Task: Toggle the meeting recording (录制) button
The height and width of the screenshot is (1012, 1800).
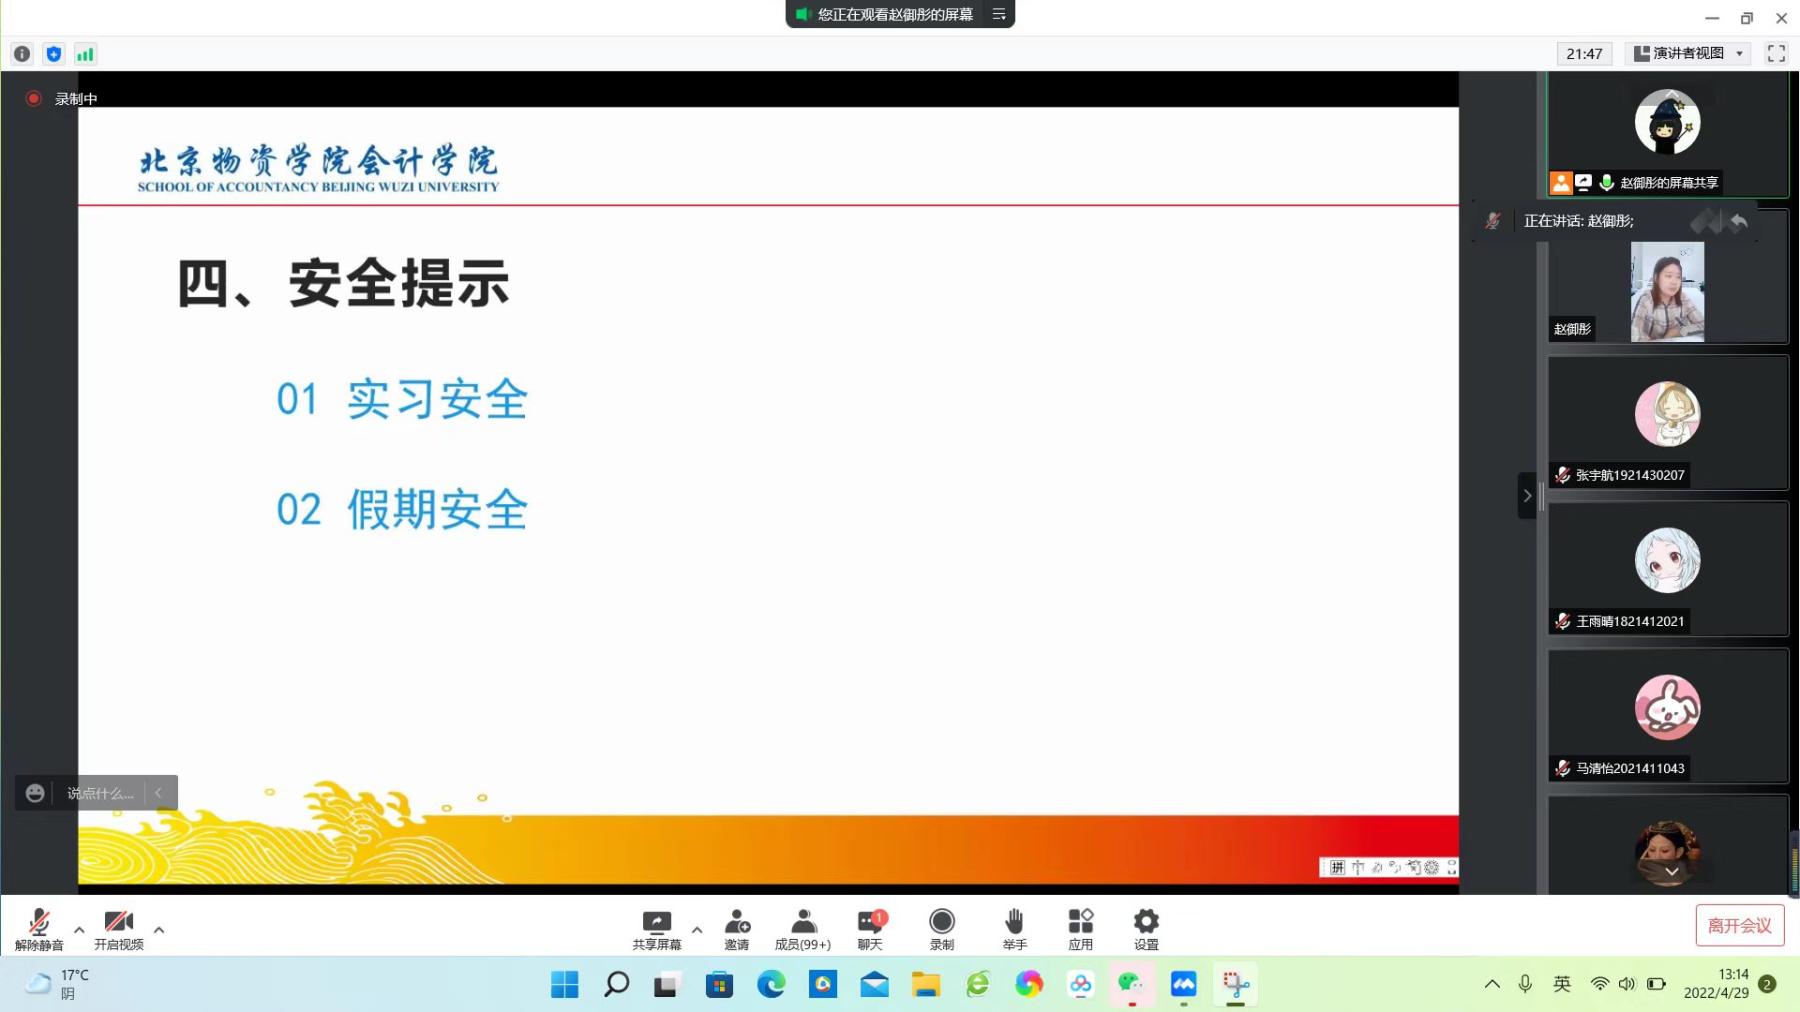Action: [941, 928]
